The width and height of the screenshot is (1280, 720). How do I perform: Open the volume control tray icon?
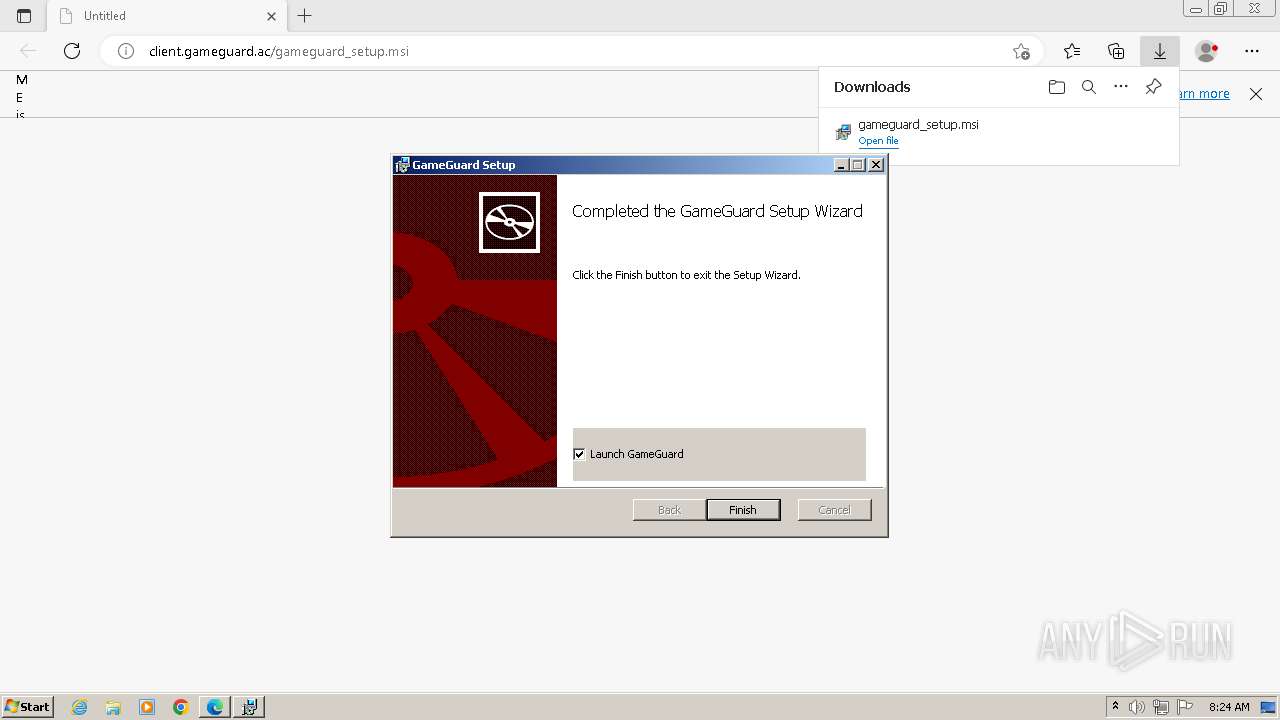pyautogui.click(x=1137, y=707)
